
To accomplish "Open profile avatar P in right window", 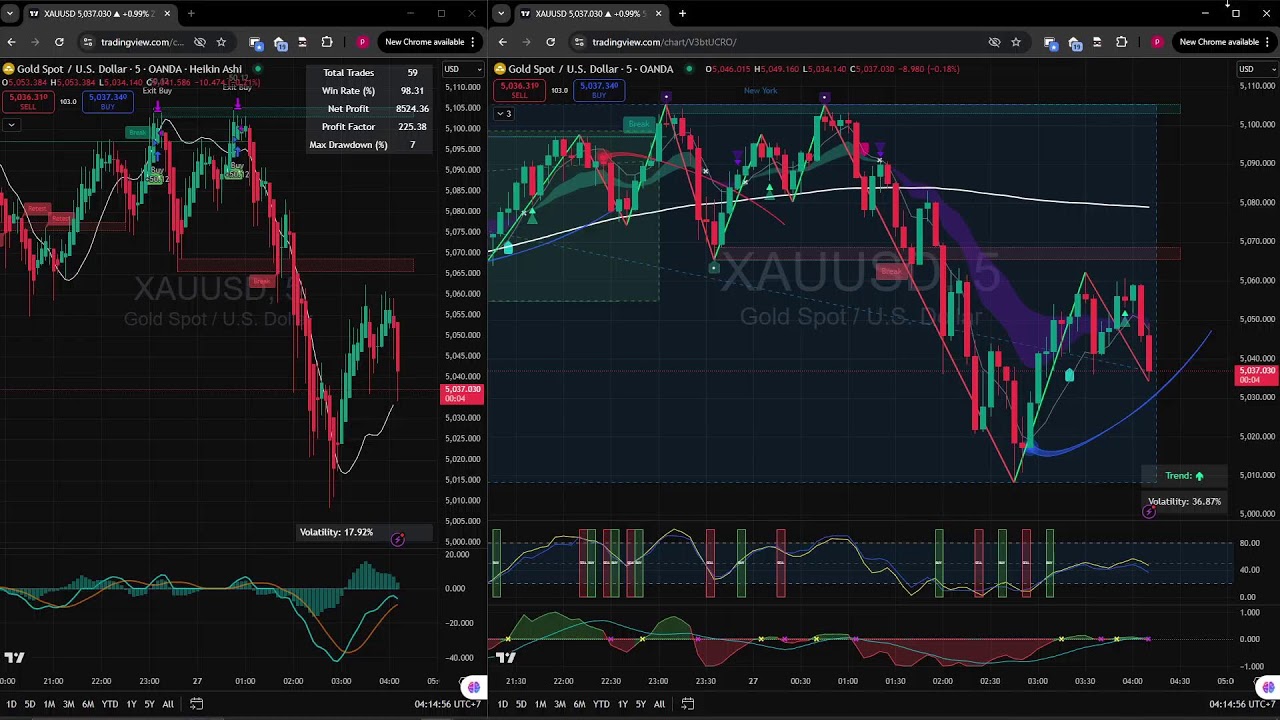I will pyautogui.click(x=1157, y=42).
